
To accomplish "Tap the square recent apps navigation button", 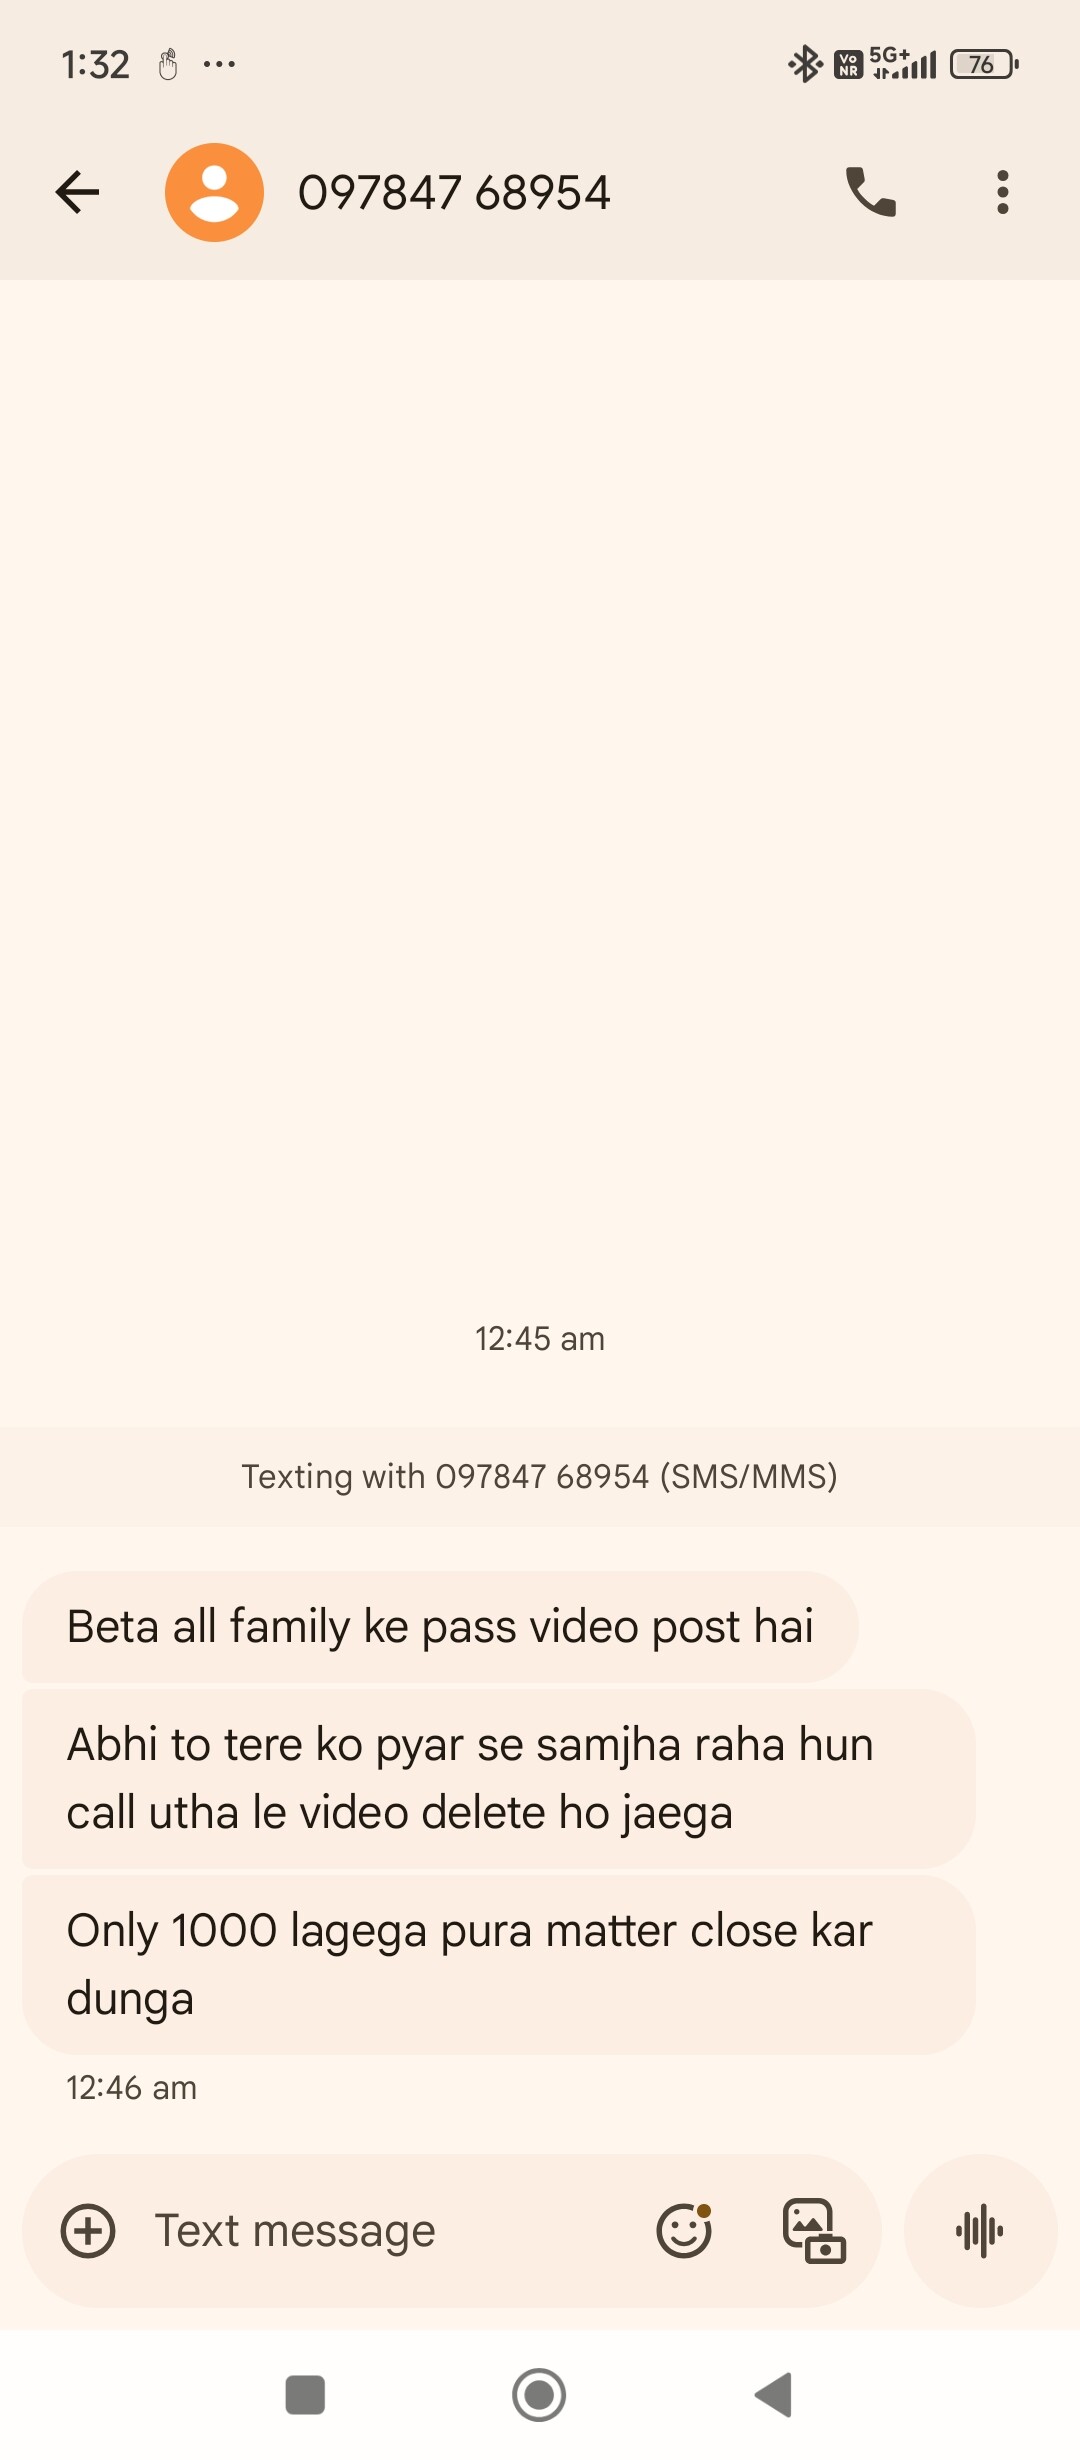I will coord(305,2395).
